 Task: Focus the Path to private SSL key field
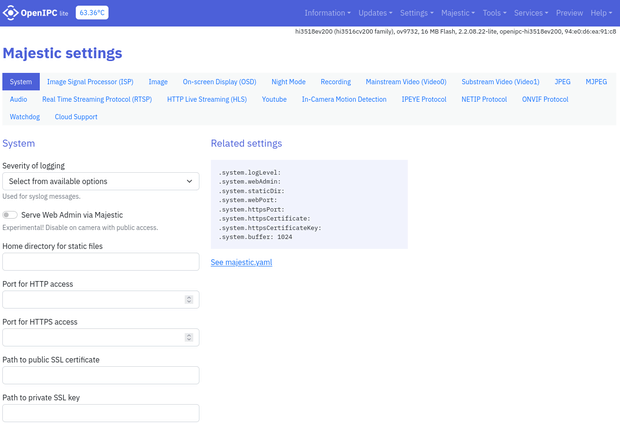[x=101, y=413]
